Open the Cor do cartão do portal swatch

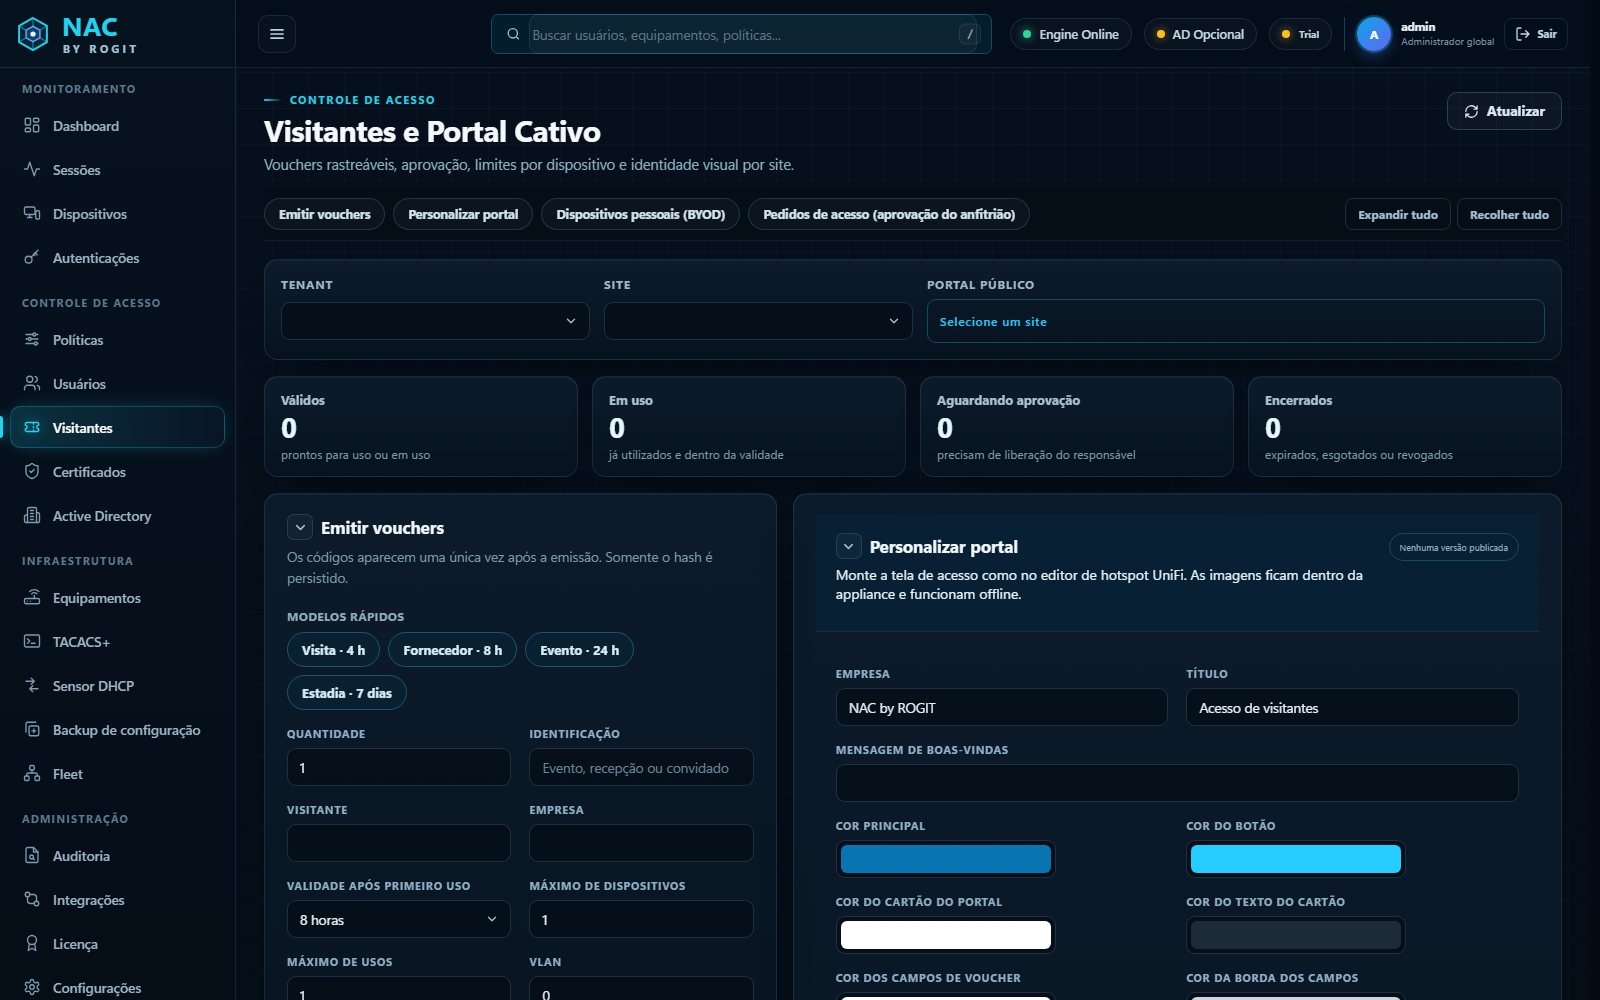point(945,935)
